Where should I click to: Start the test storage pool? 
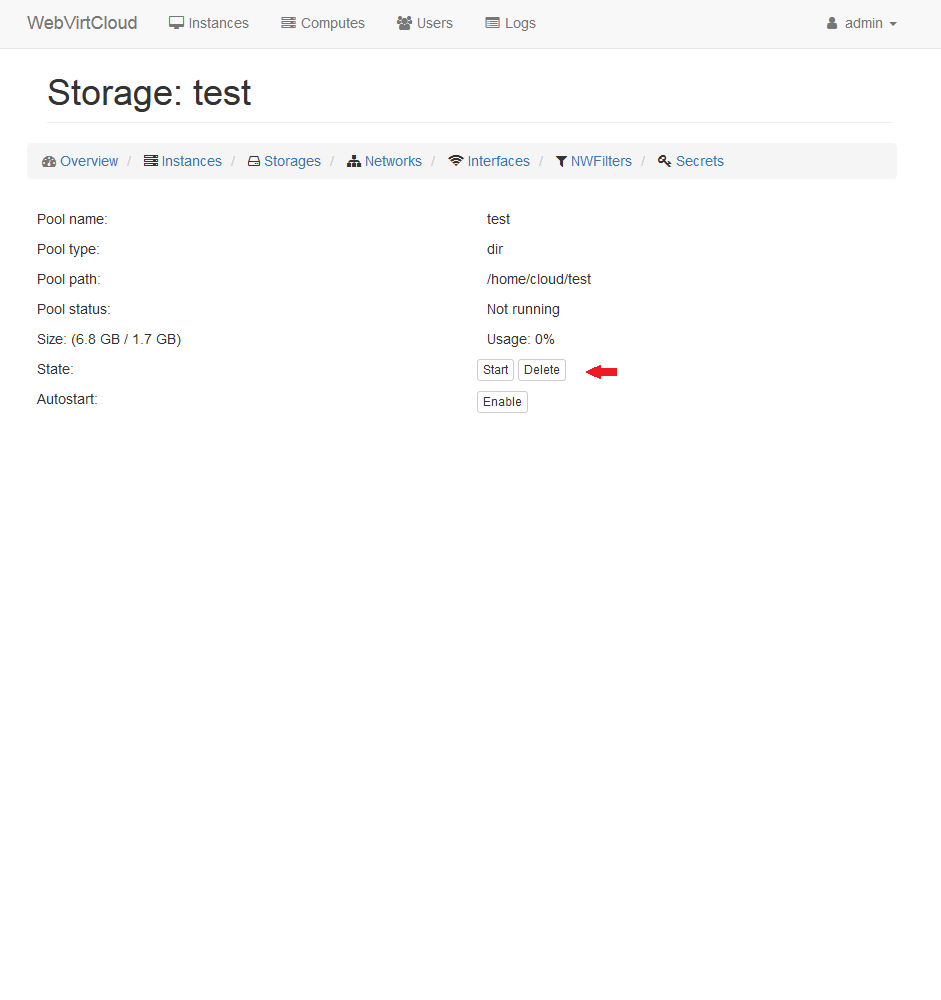[495, 370]
